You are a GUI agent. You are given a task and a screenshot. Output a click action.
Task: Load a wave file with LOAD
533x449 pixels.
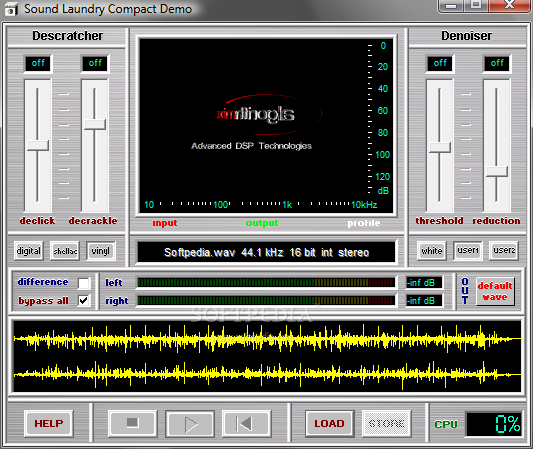coord(329,424)
